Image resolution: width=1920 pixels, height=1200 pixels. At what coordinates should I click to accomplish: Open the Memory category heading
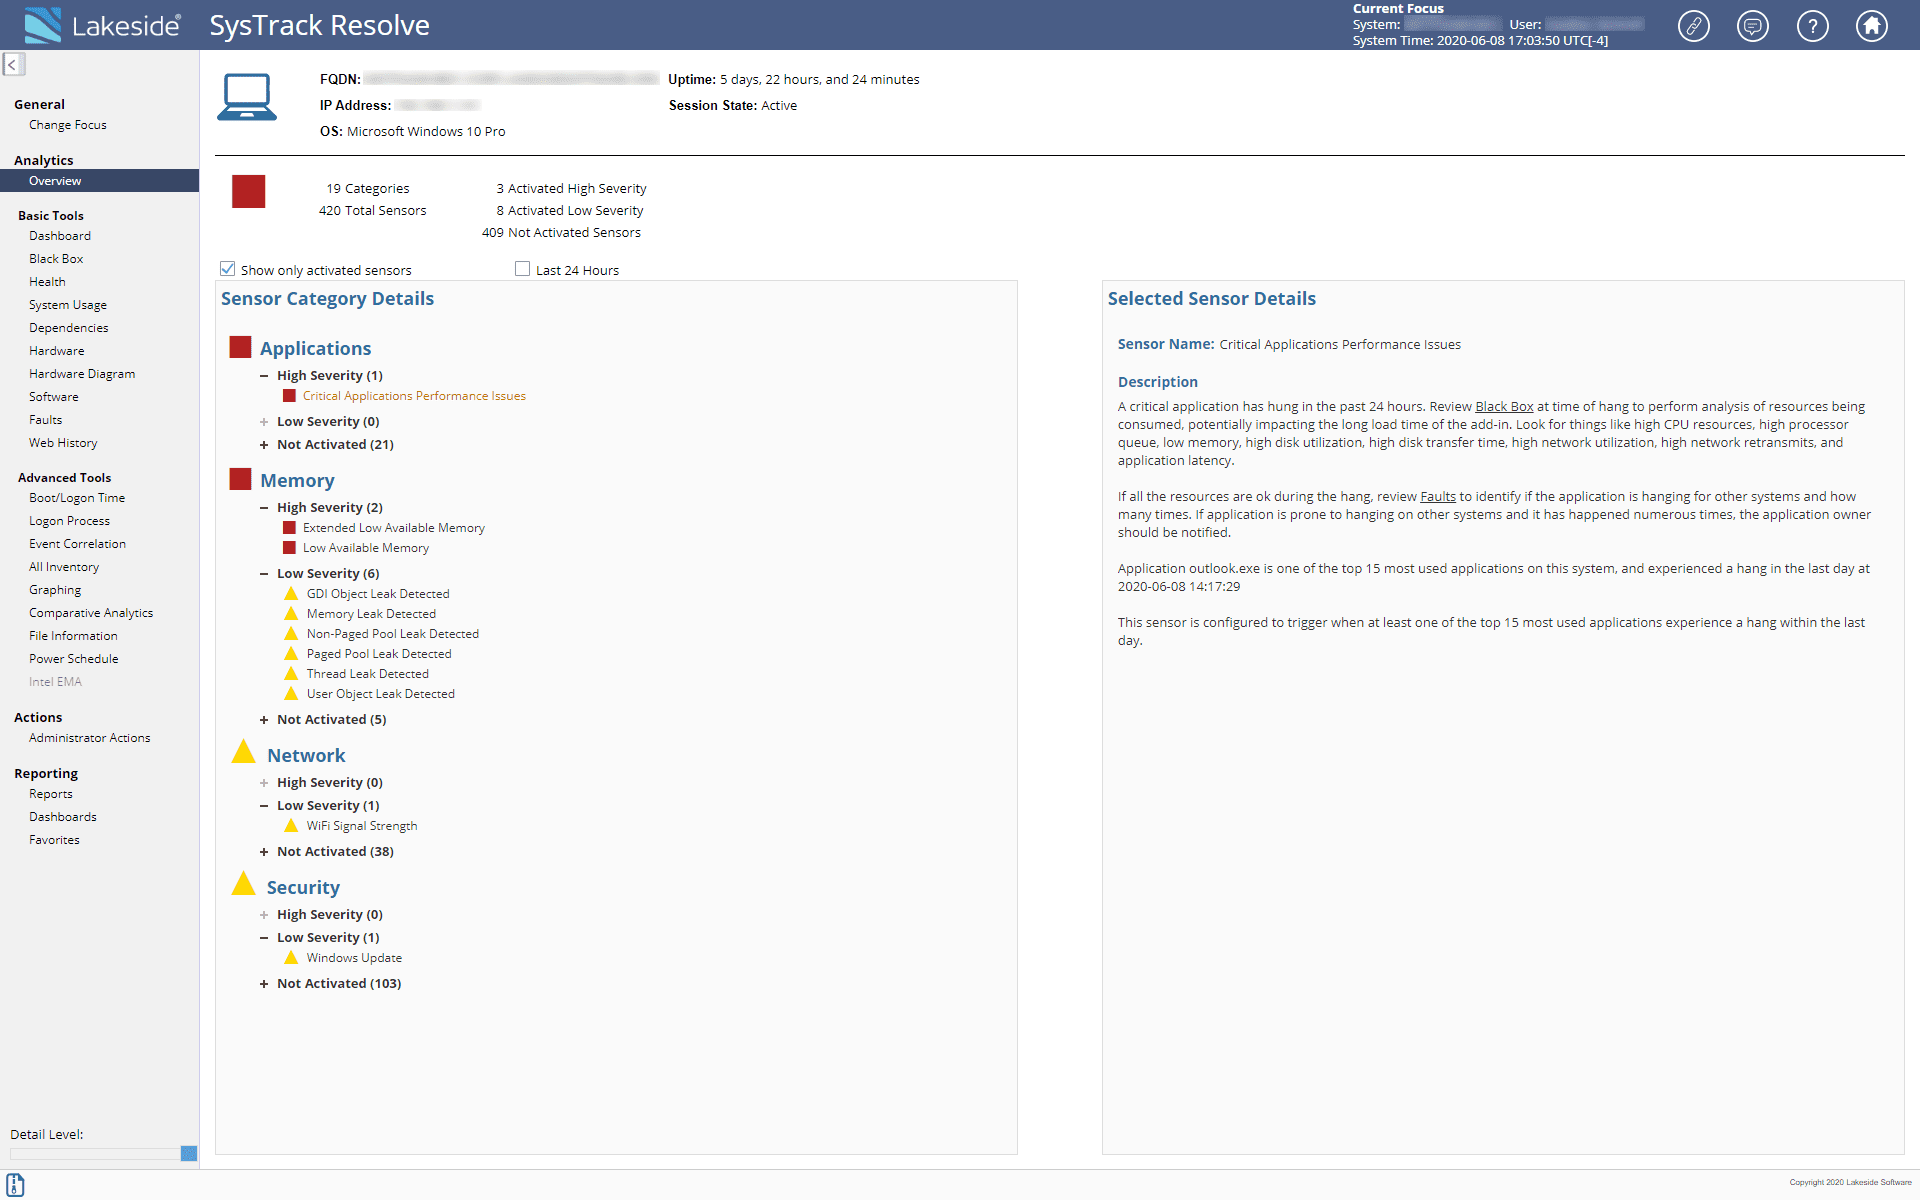(x=297, y=480)
